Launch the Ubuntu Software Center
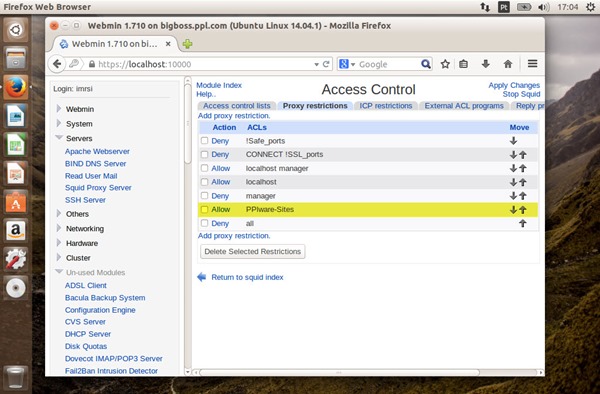 15,202
